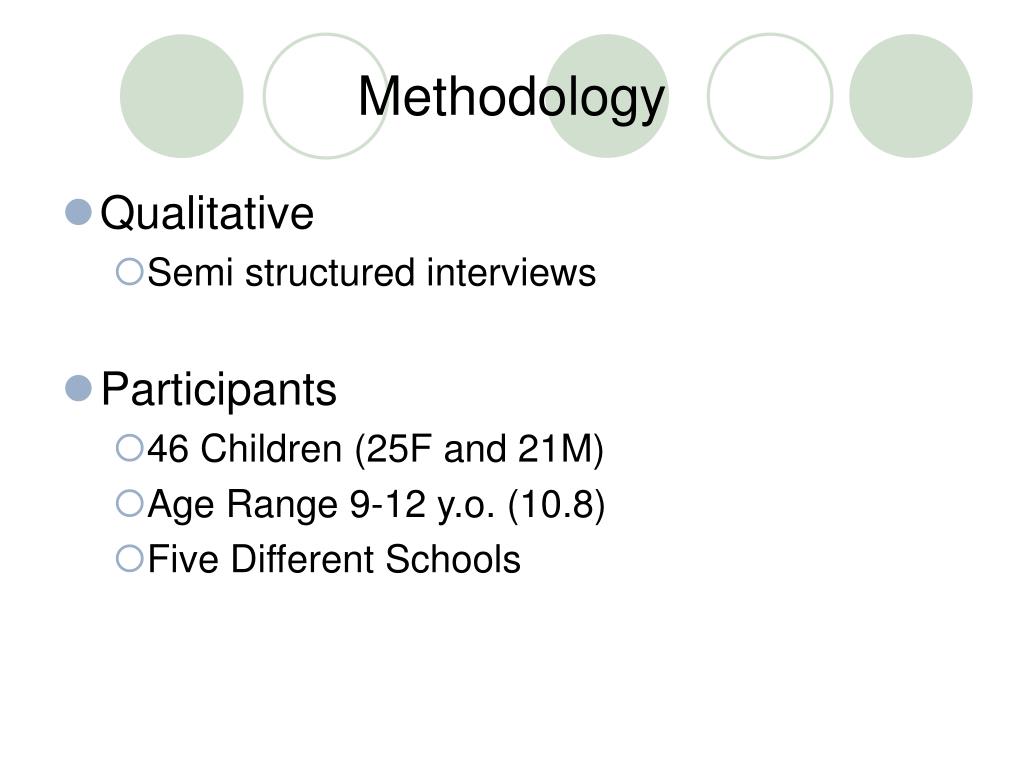
Task: Click the (10.8) mean age text
Action: (x=556, y=505)
